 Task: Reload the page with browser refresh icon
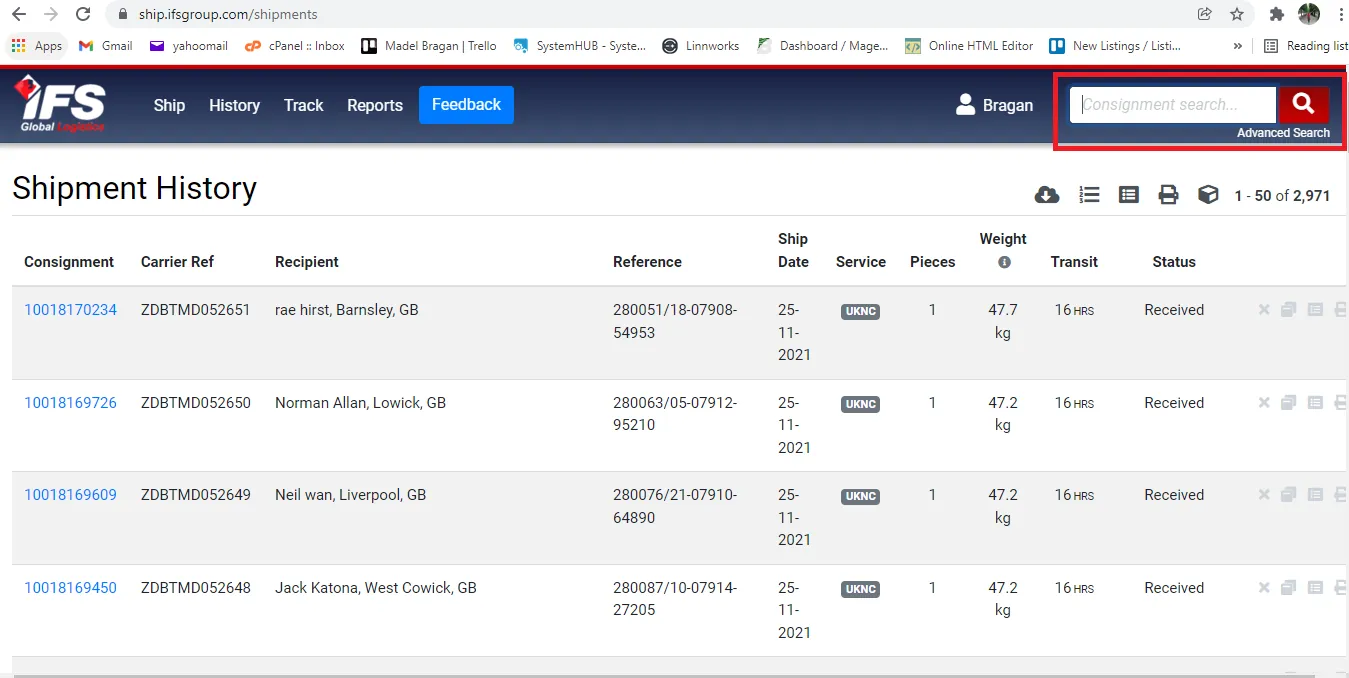(x=83, y=14)
